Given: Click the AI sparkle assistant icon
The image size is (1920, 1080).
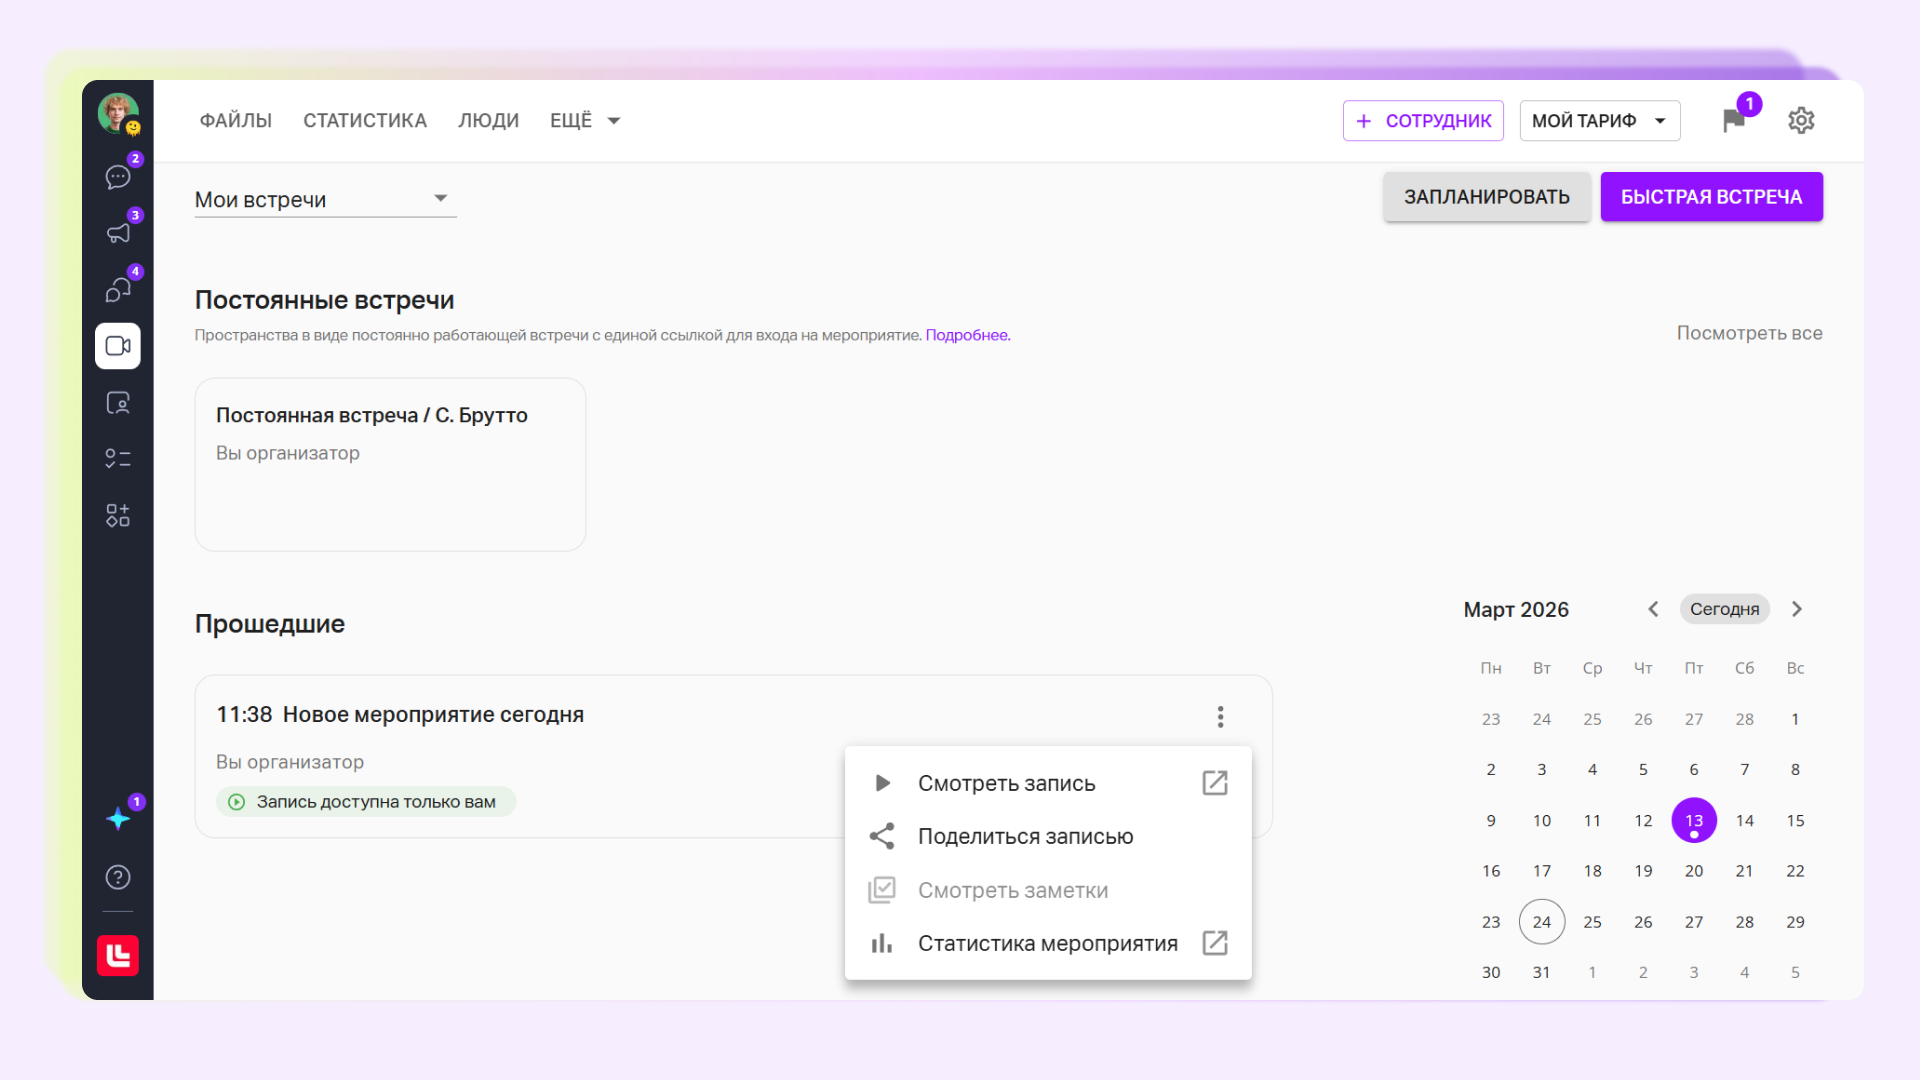Looking at the screenshot, I should pyautogui.click(x=118, y=819).
